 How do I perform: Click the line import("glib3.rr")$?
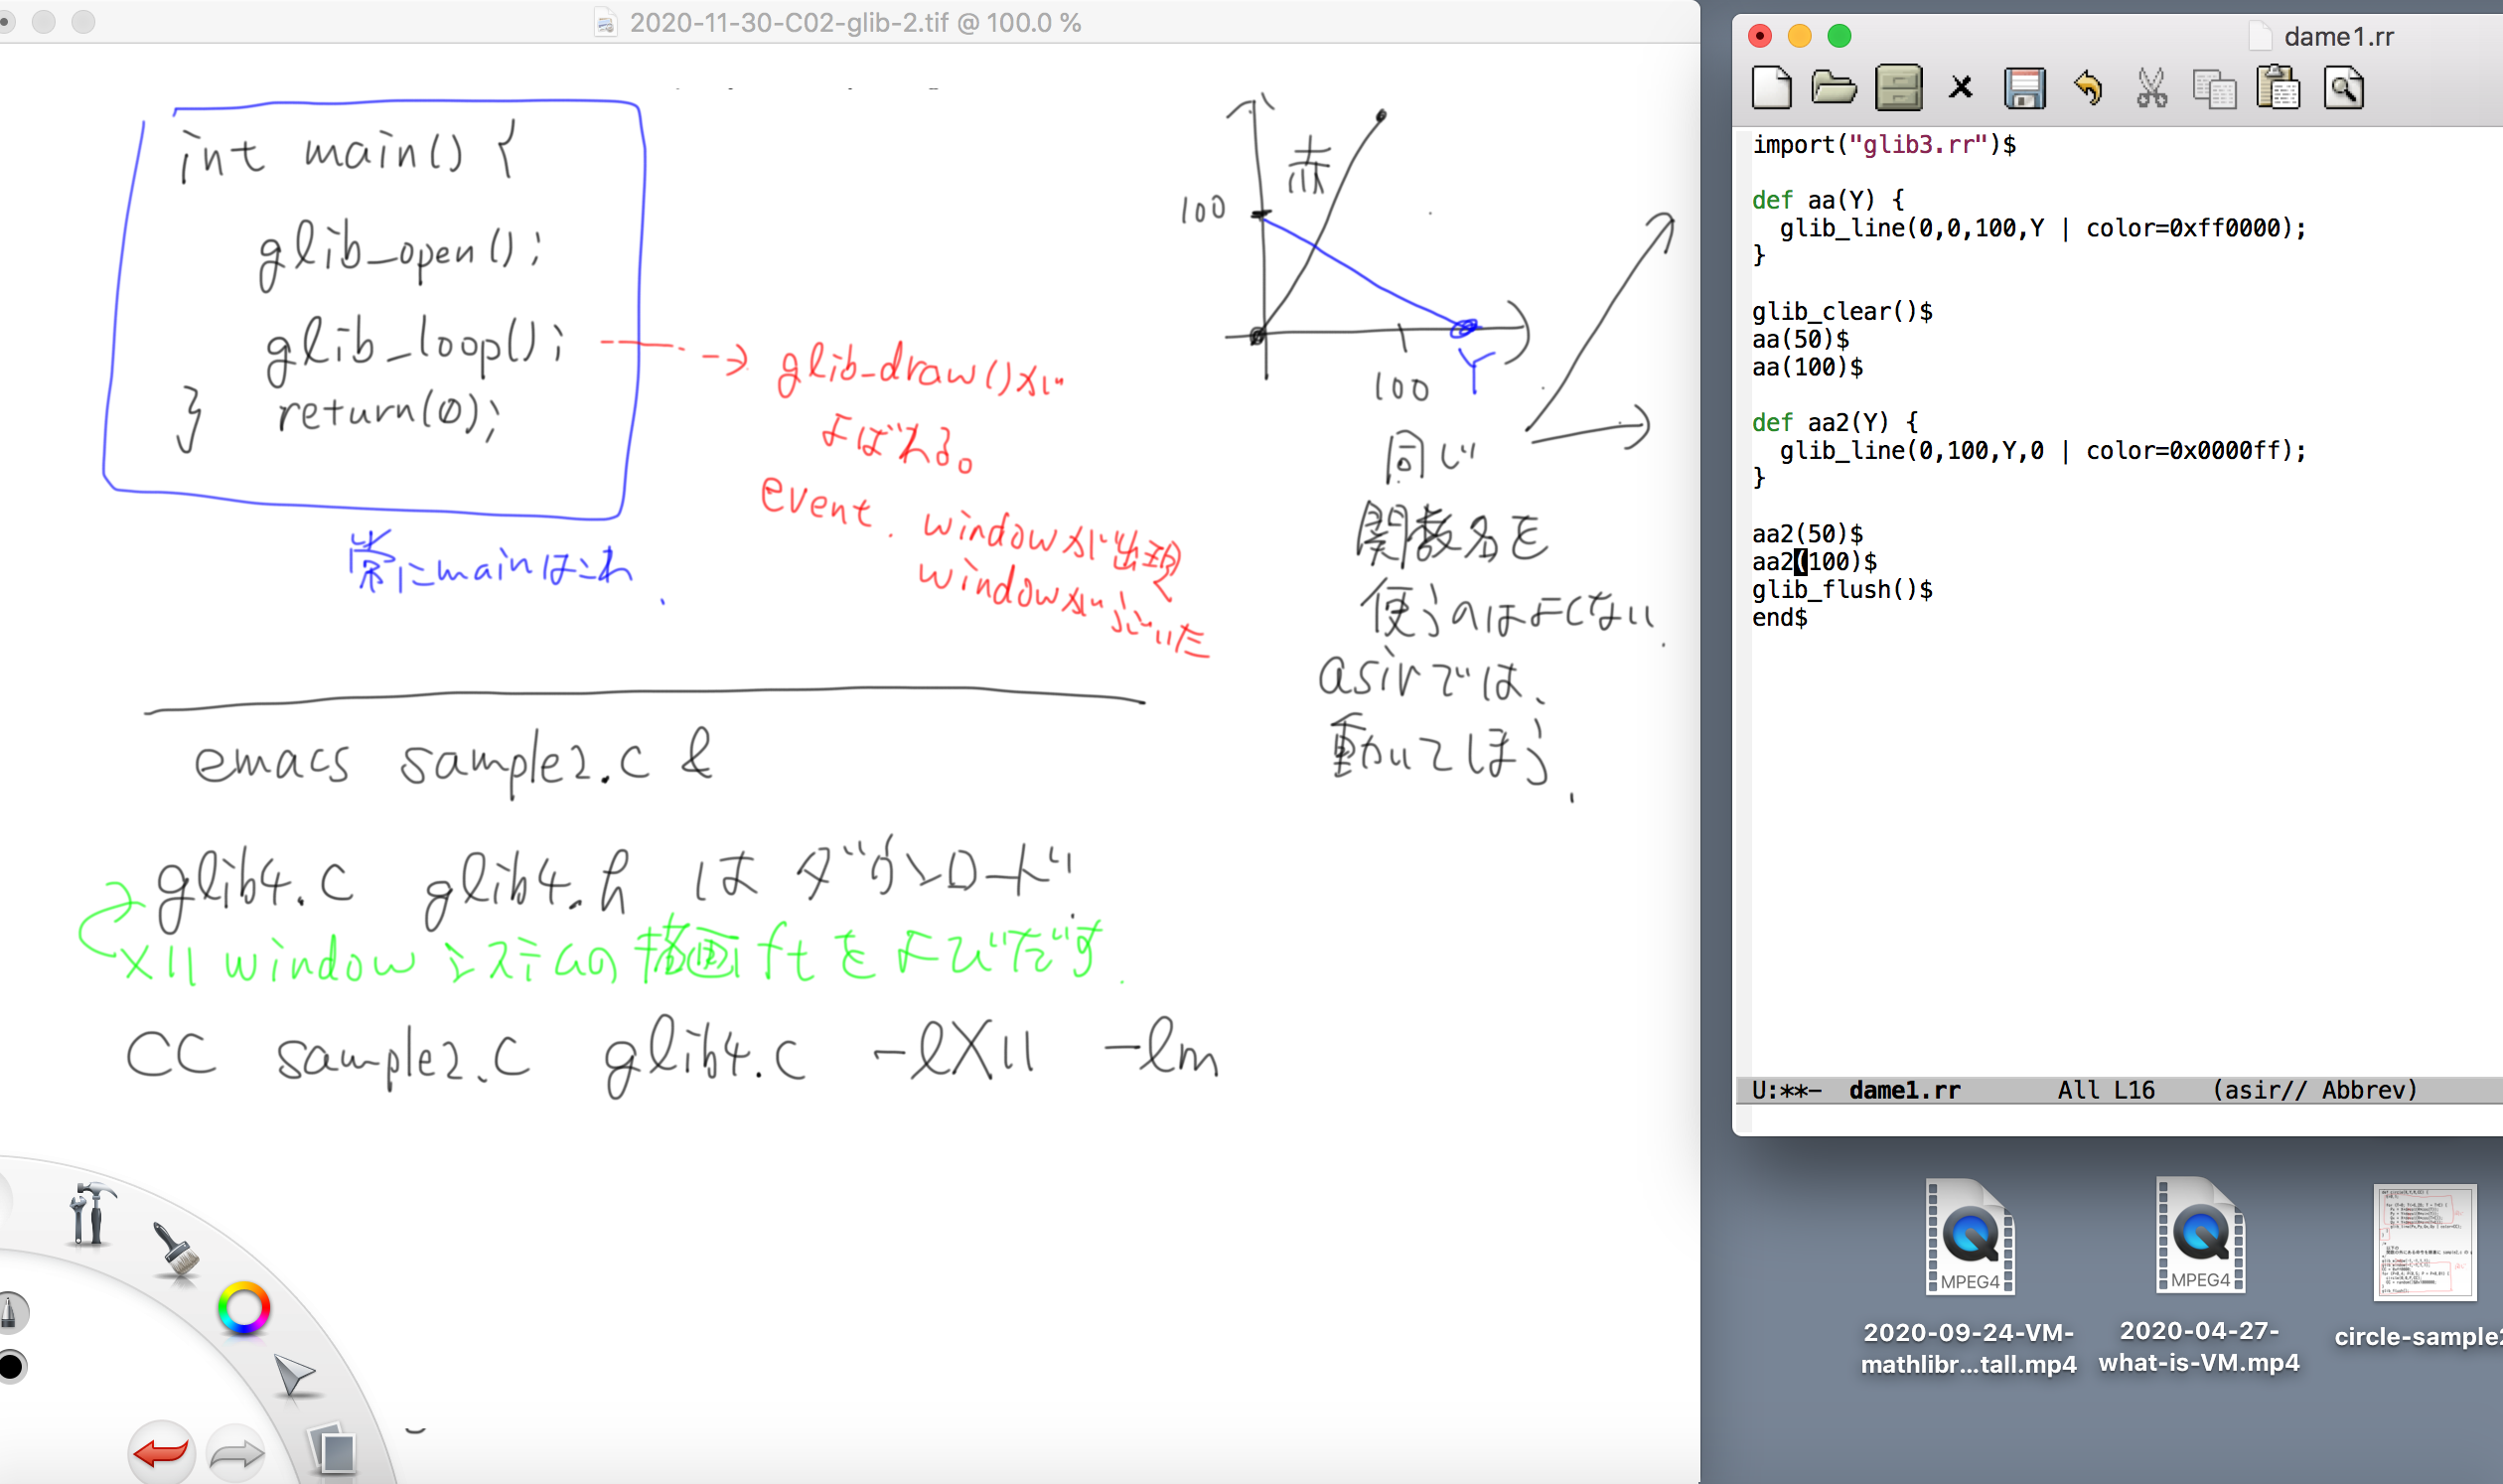pos(1884,145)
